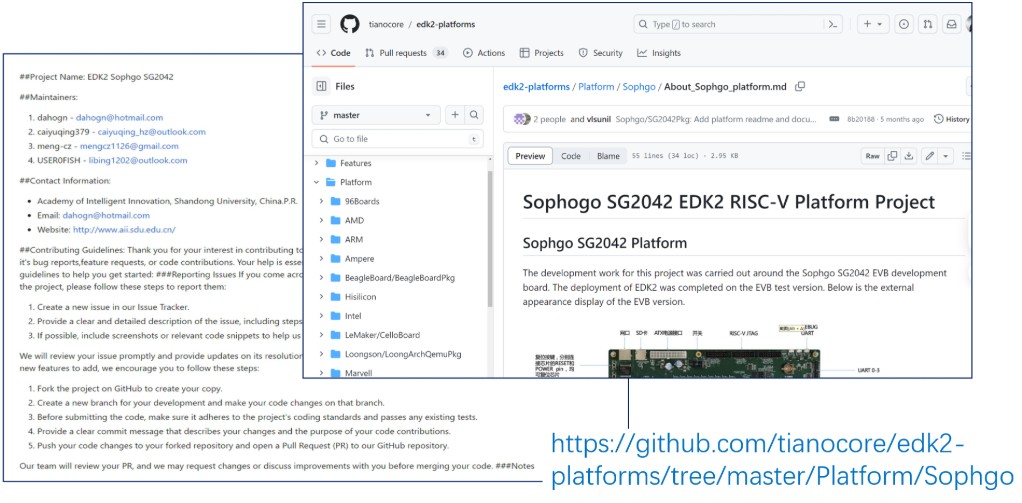Switch to the Preview view
The width and height of the screenshot is (1022, 503).
(531, 156)
